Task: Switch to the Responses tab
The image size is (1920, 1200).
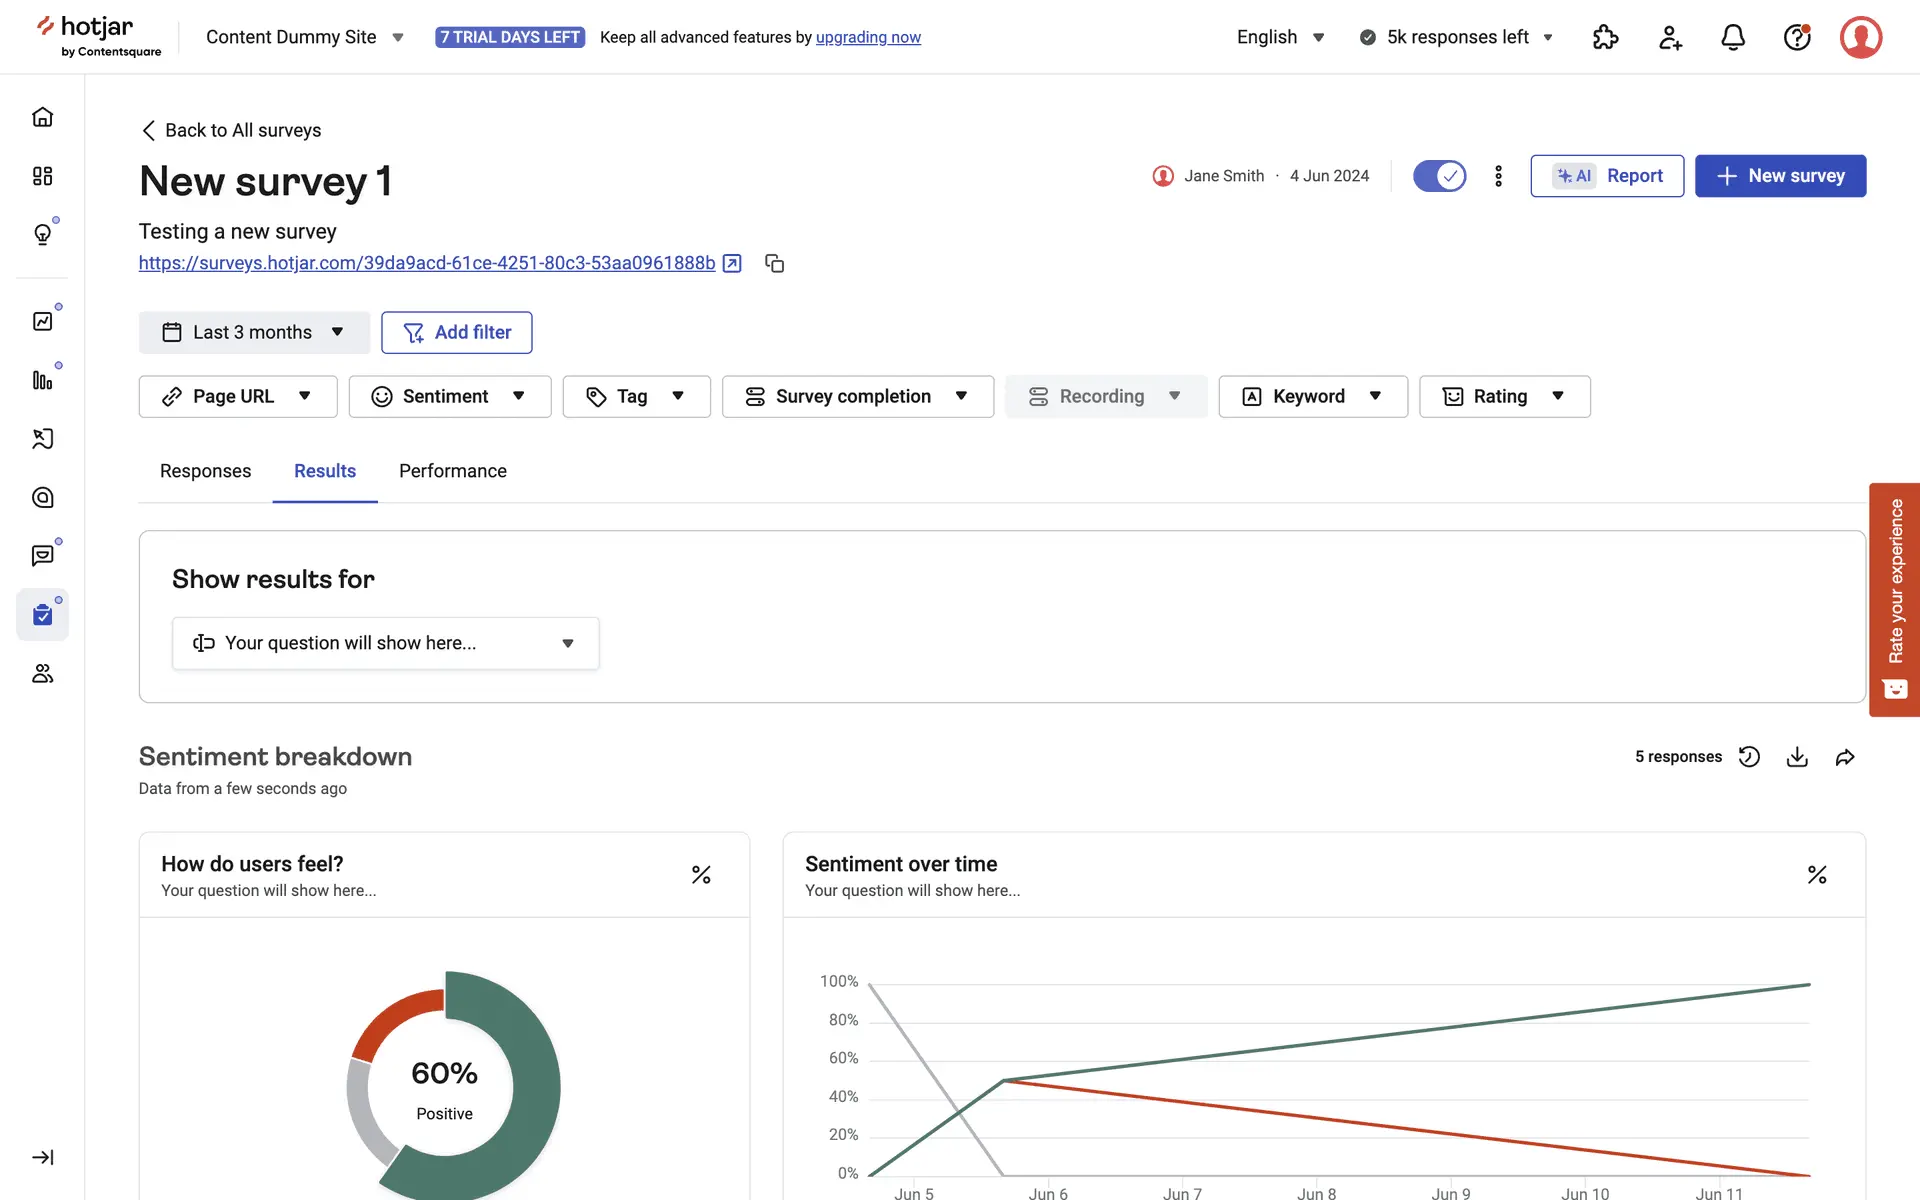Action: [205, 471]
